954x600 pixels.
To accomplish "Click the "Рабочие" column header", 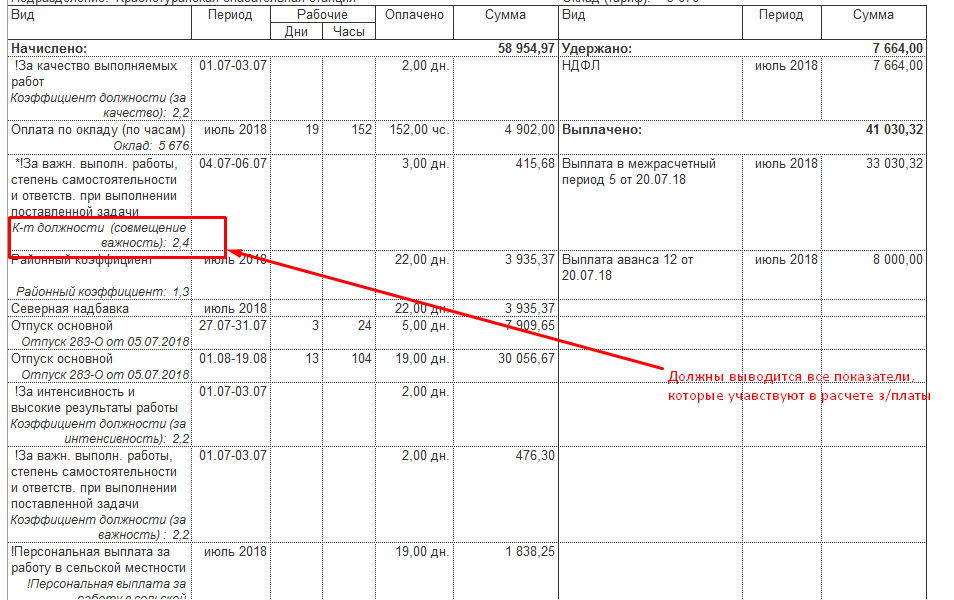I will pos(323,15).
